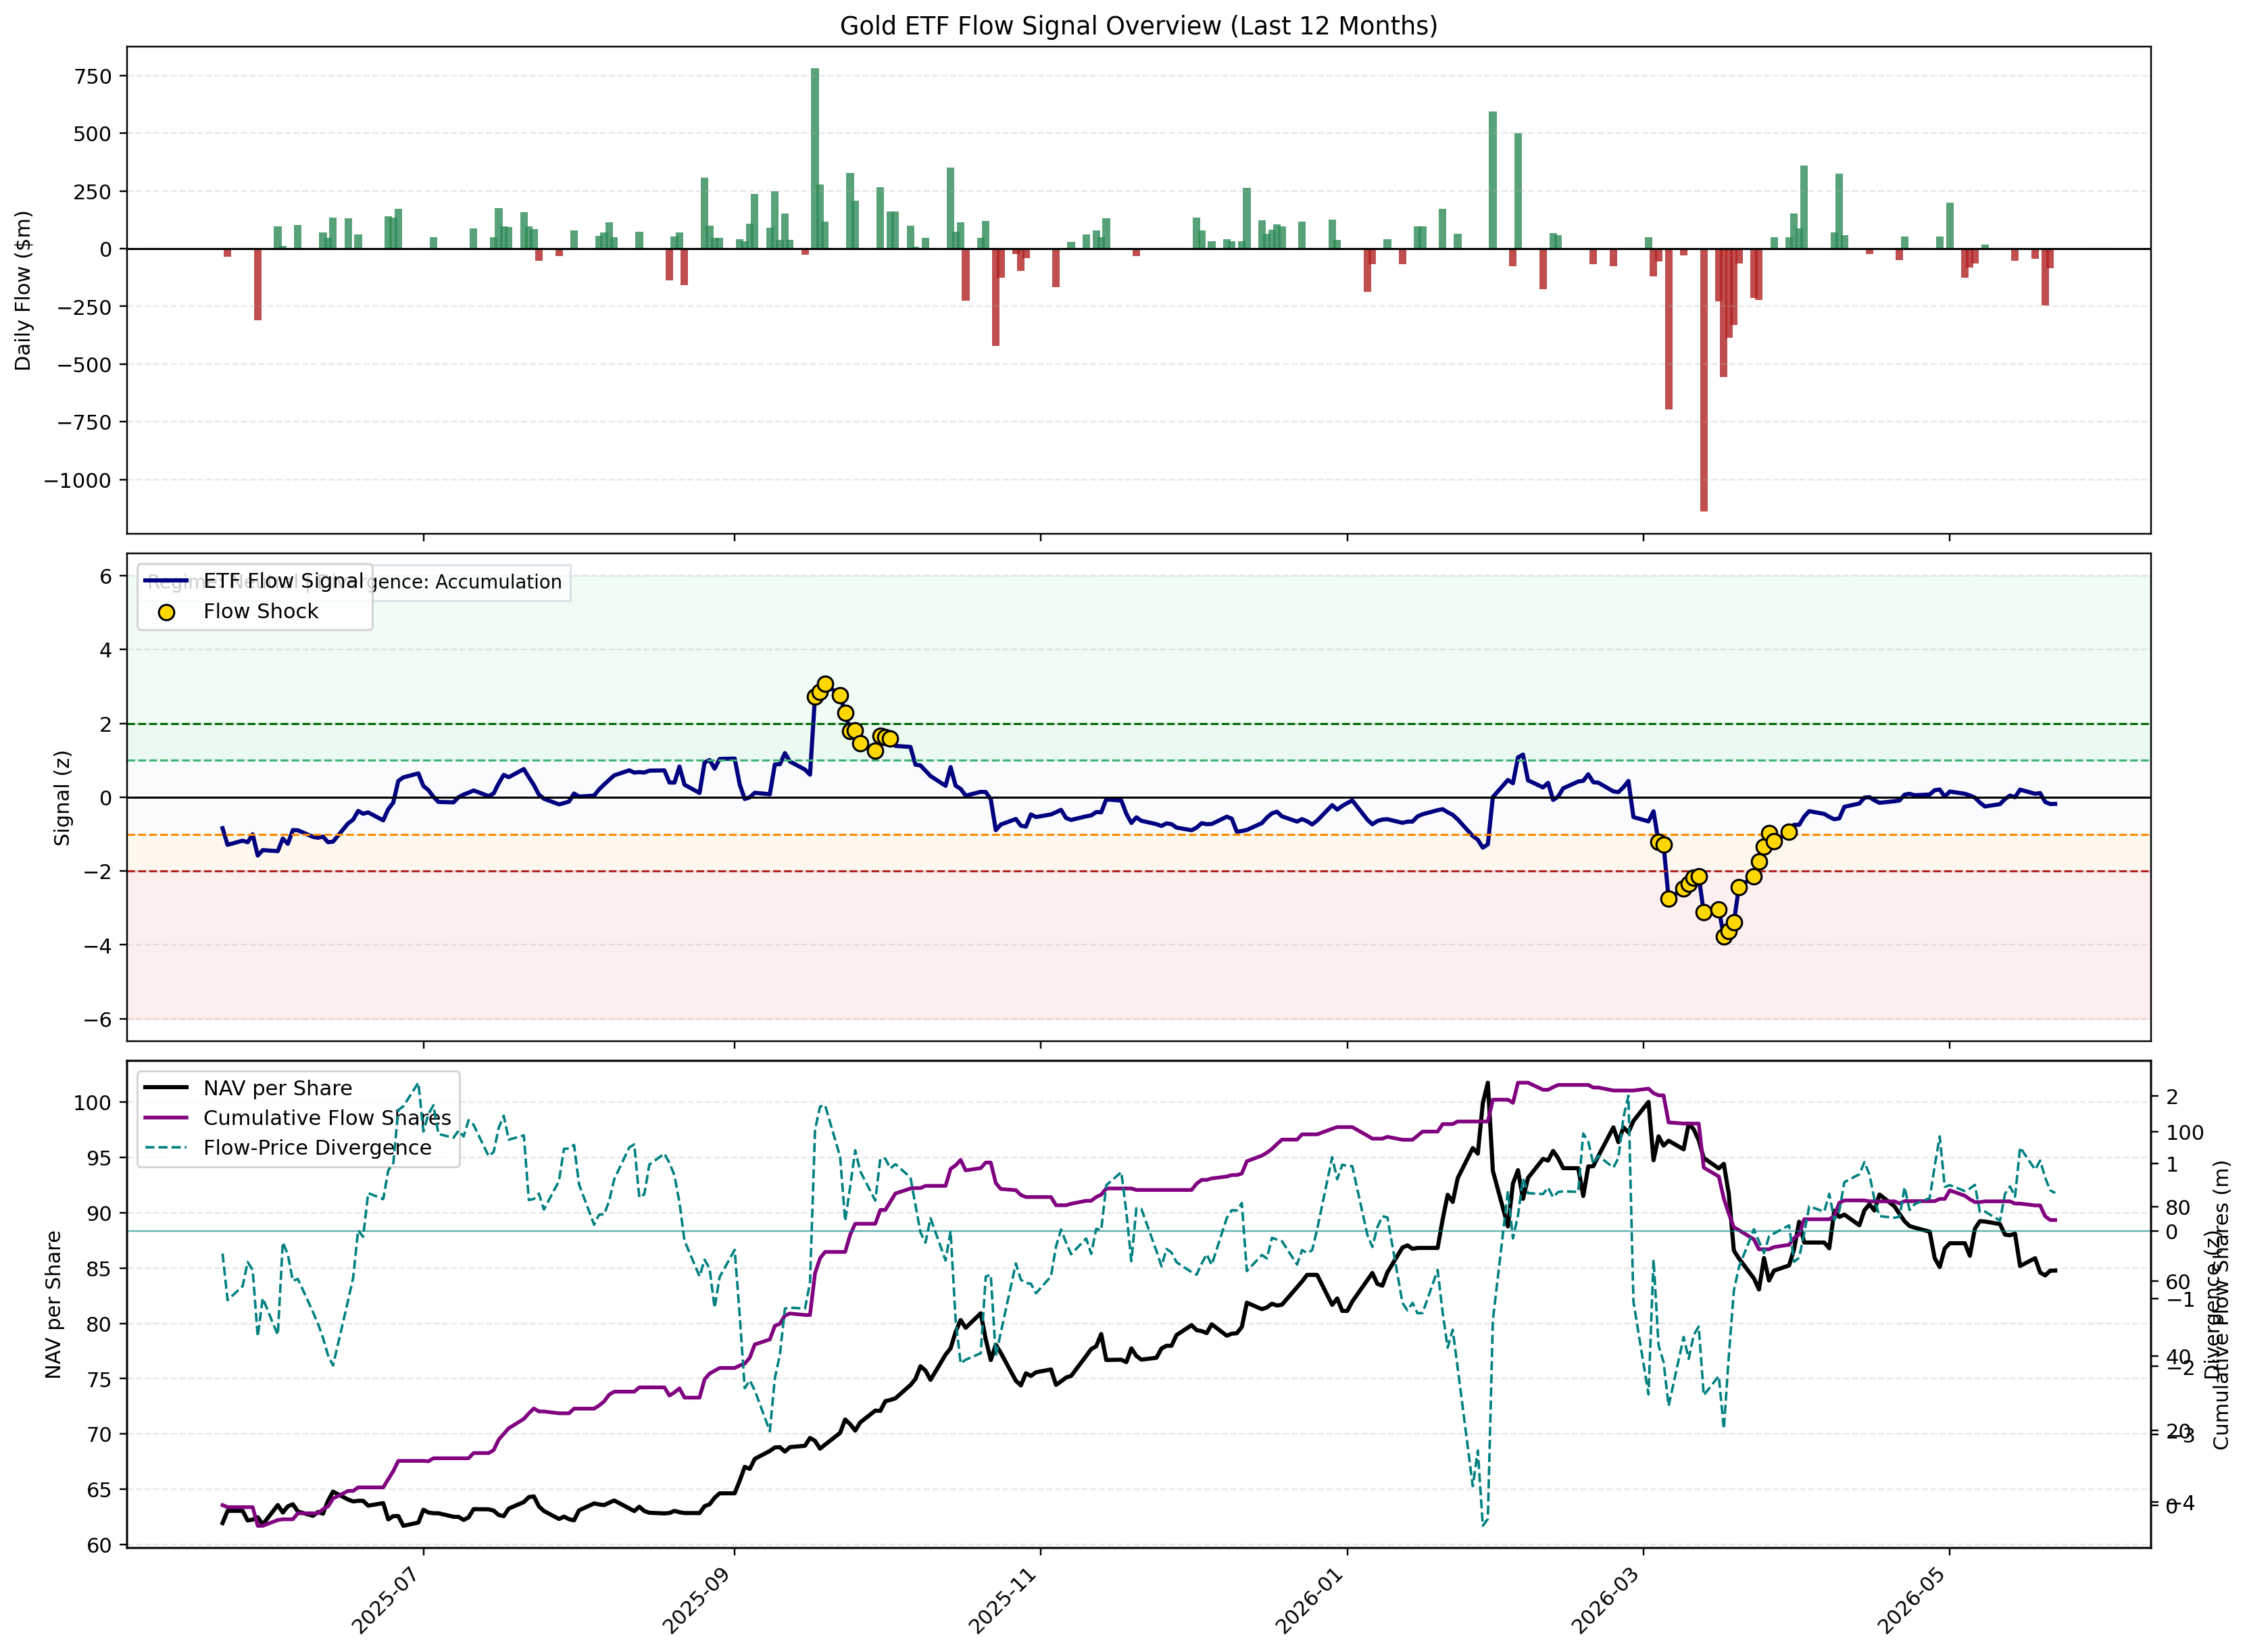Click the −6 tick on Signal axis
Viewport: 2247px width, 1652px height.
coord(98,1019)
